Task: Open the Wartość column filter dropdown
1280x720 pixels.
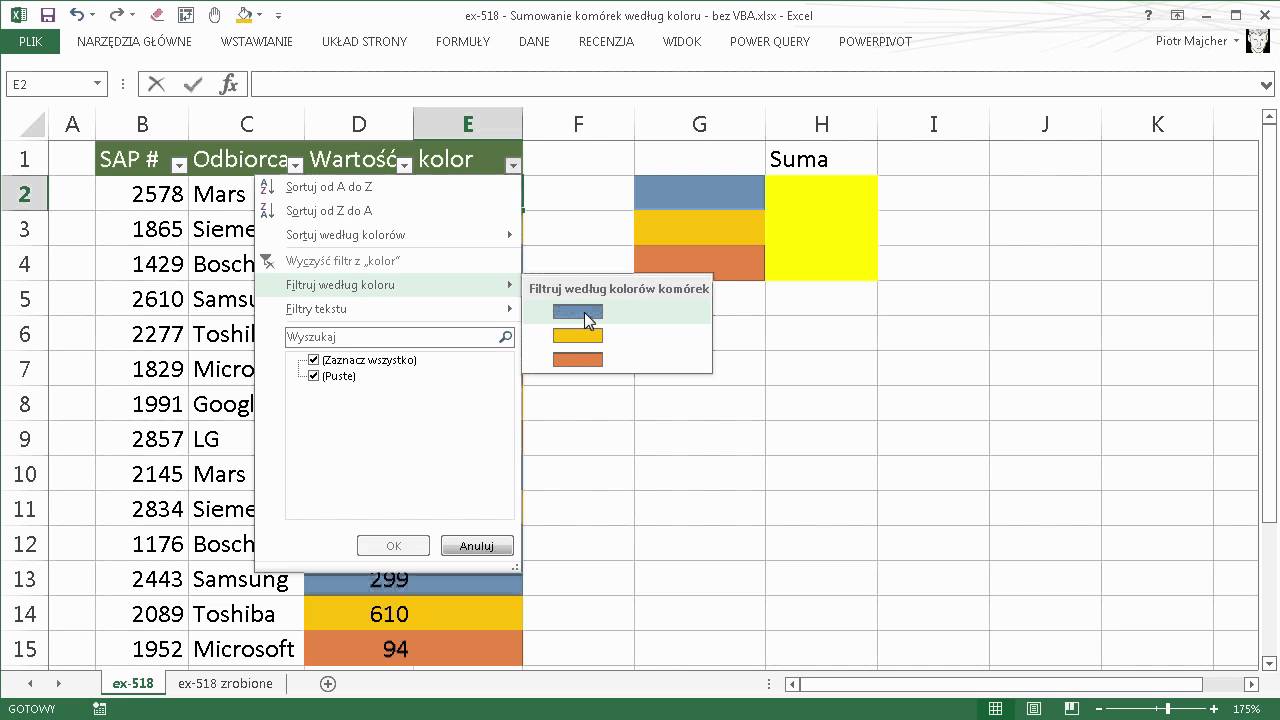Action: (x=404, y=165)
